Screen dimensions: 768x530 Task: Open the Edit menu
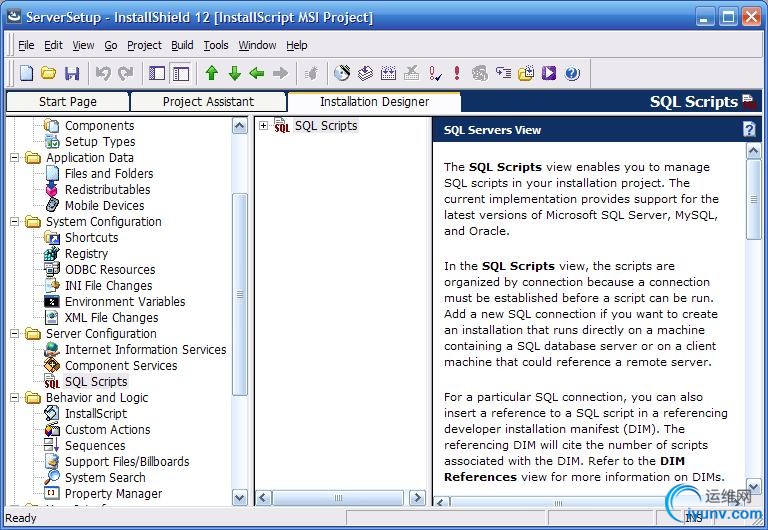click(53, 46)
